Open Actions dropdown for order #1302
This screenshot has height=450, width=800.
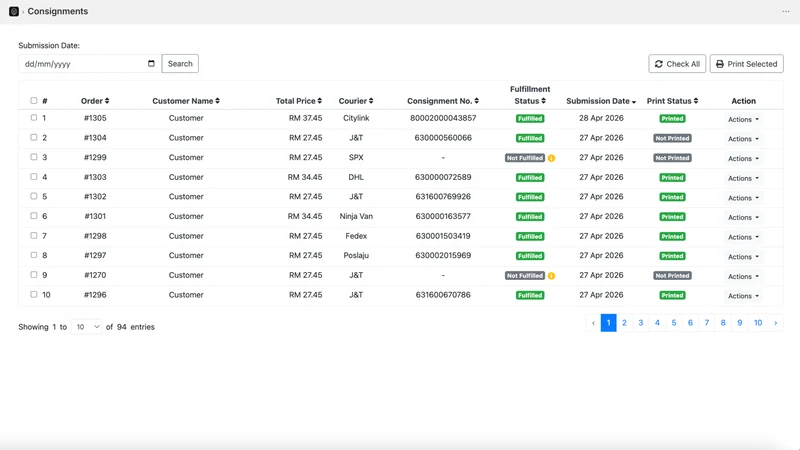[743, 198]
